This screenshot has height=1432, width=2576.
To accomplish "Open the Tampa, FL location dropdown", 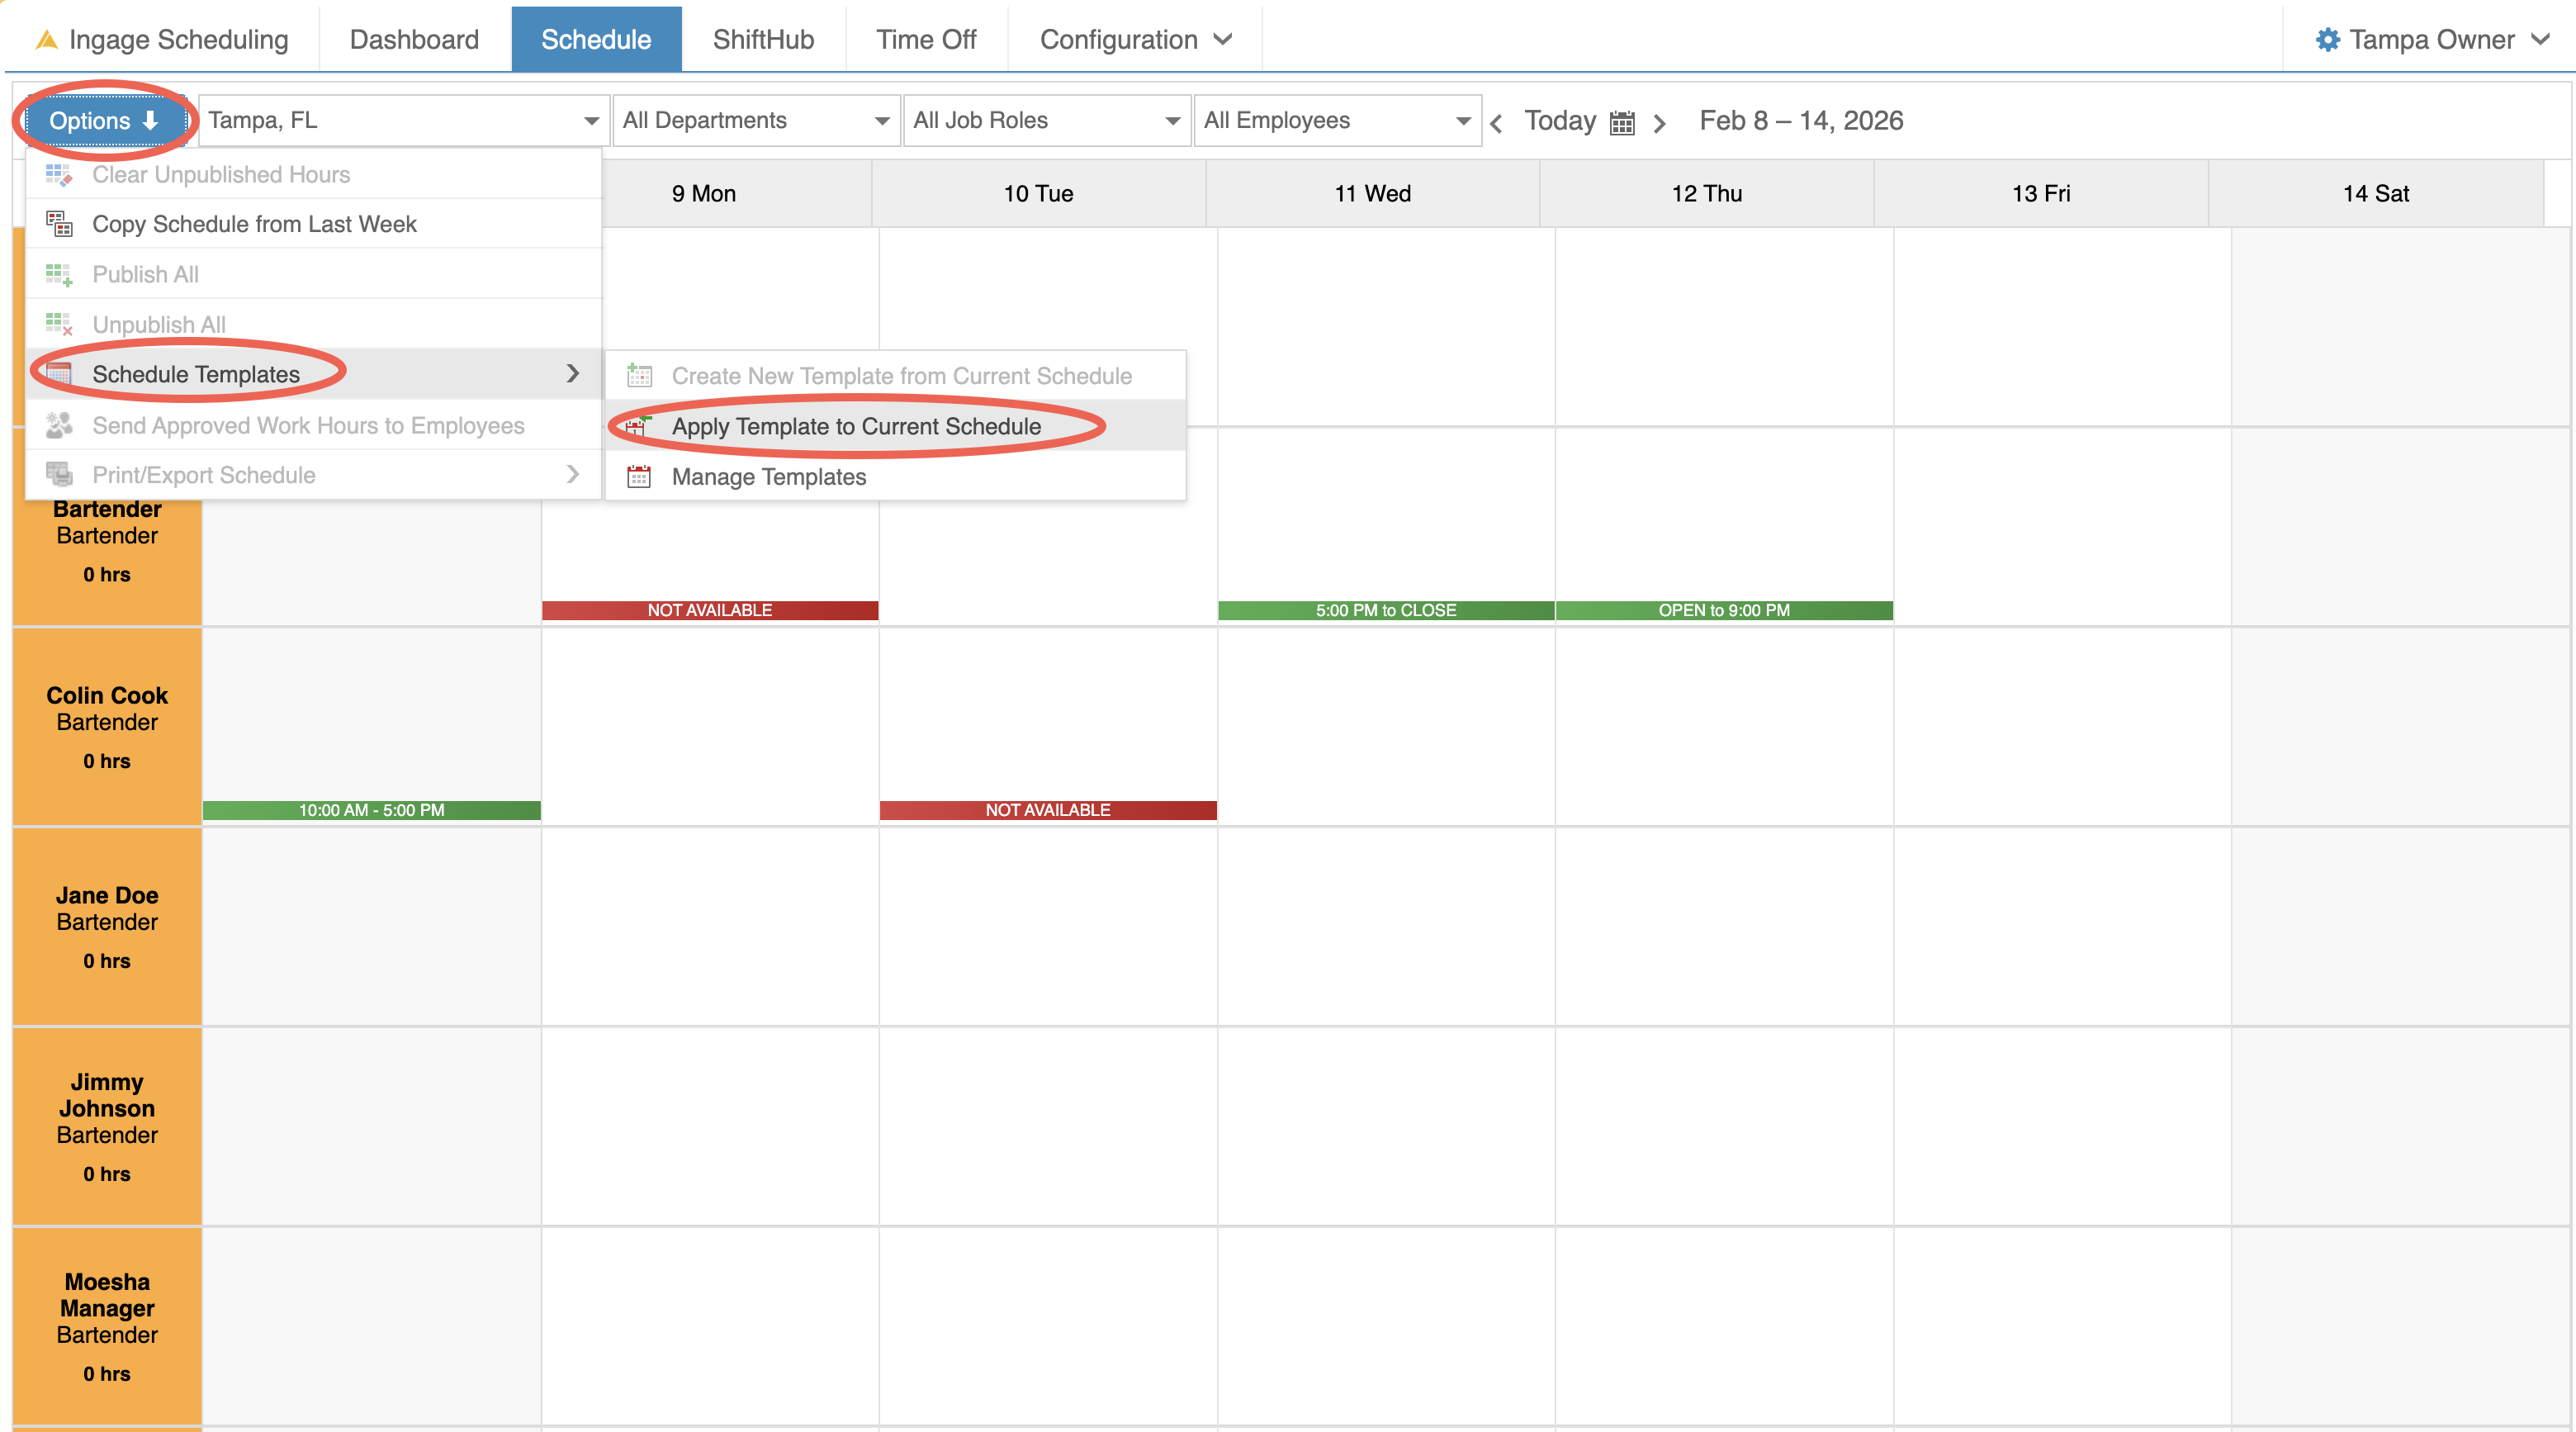I will [x=403, y=121].
